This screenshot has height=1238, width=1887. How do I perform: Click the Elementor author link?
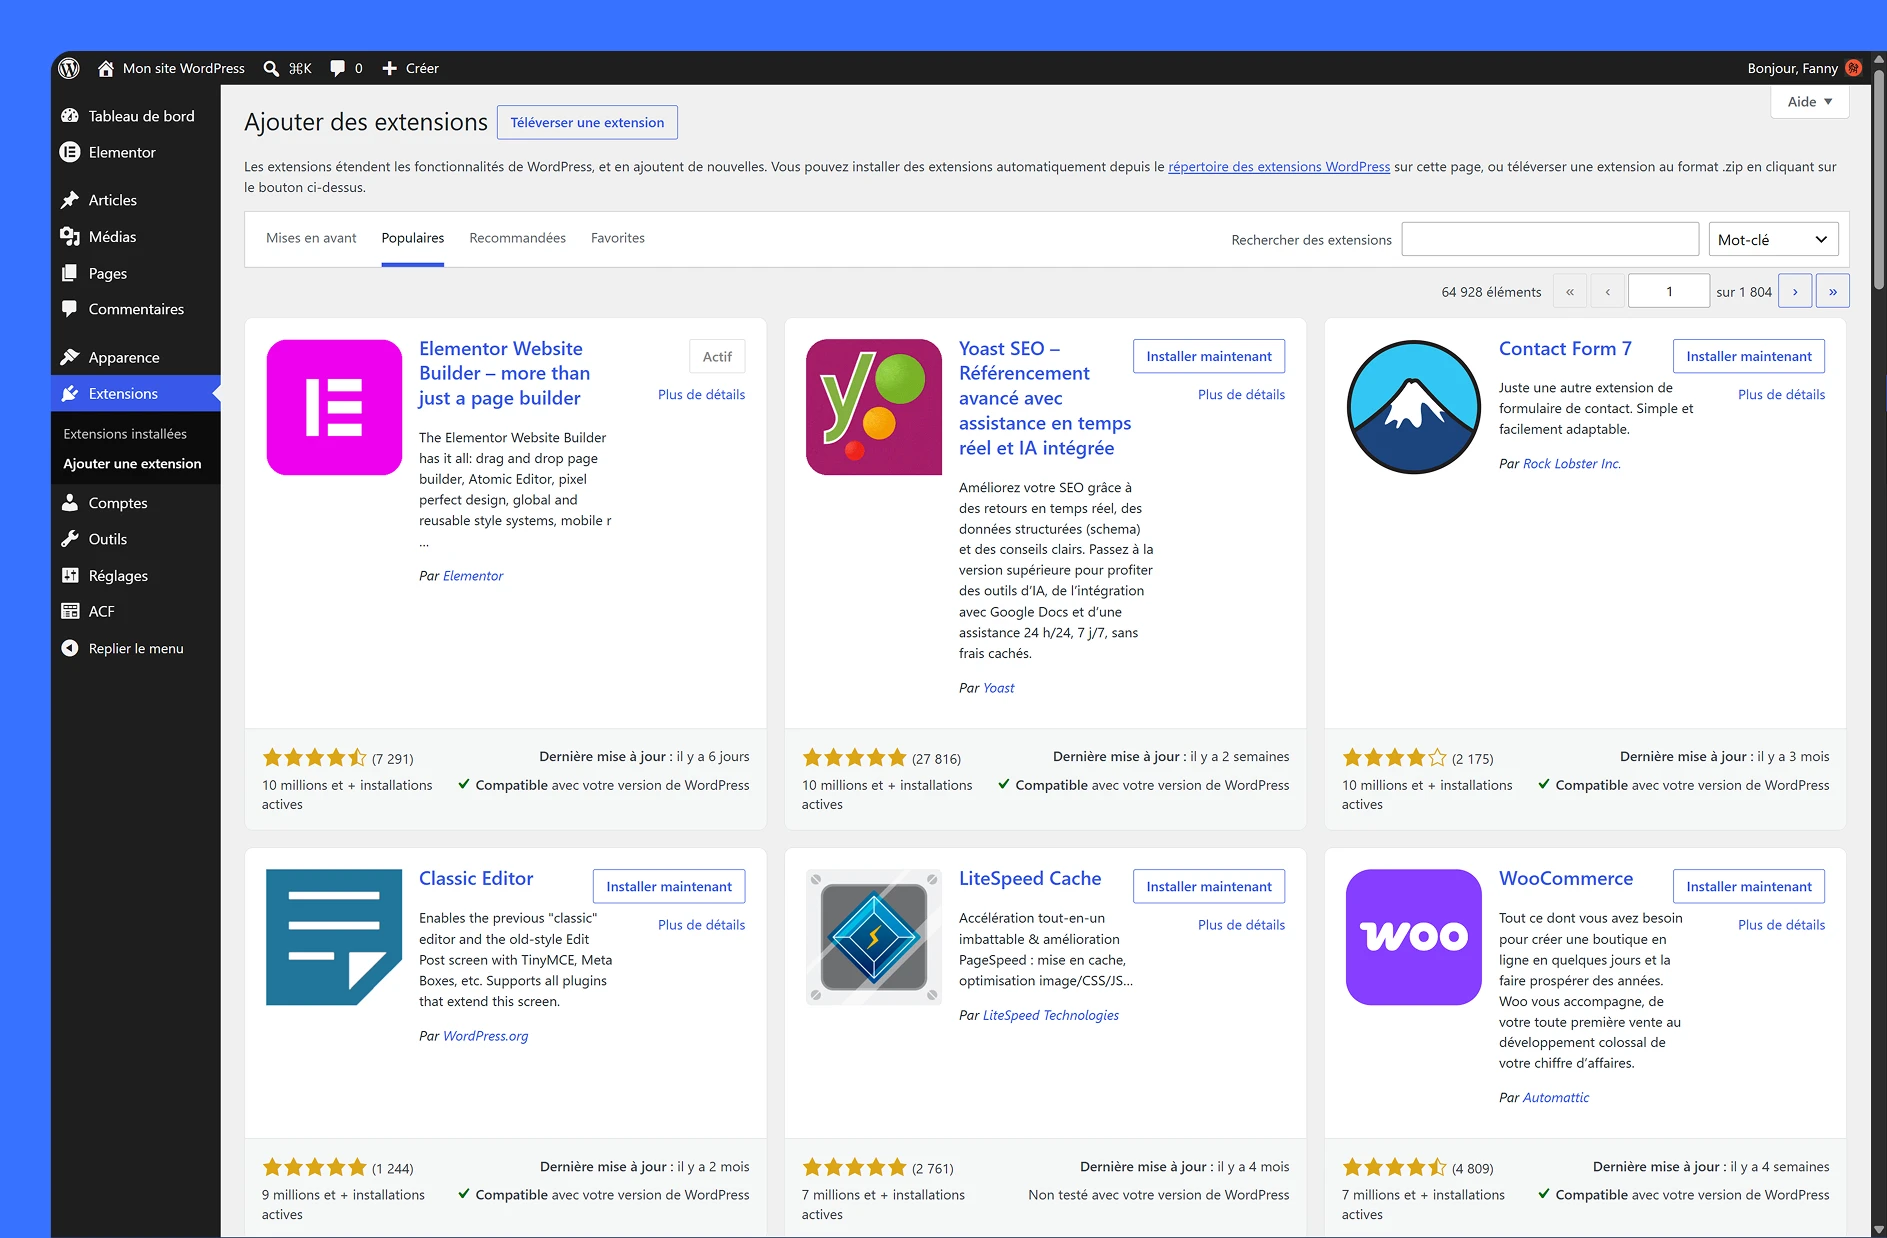[x=473, y=576]
